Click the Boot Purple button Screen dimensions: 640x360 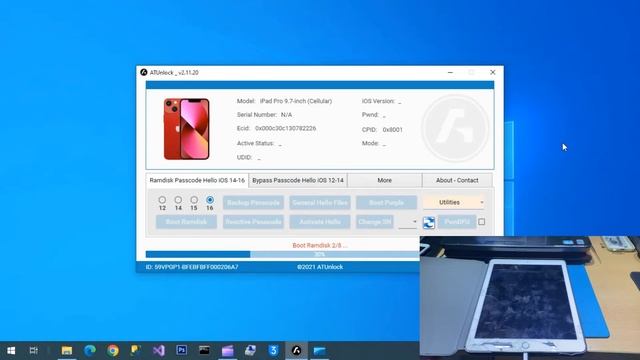pyautogui.click(x=387, y=202)
